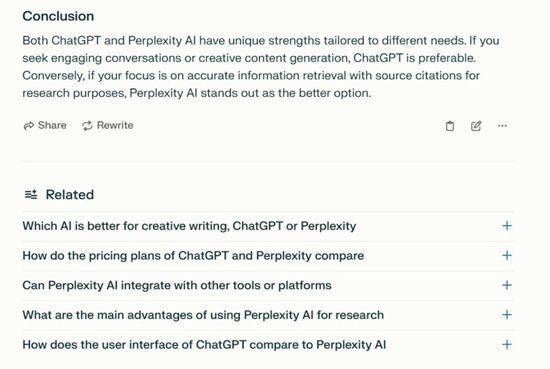Expand plus icon for integrate with tools question
The height and width of the screenshot is (369, 550).
click(x=507, y=285)
